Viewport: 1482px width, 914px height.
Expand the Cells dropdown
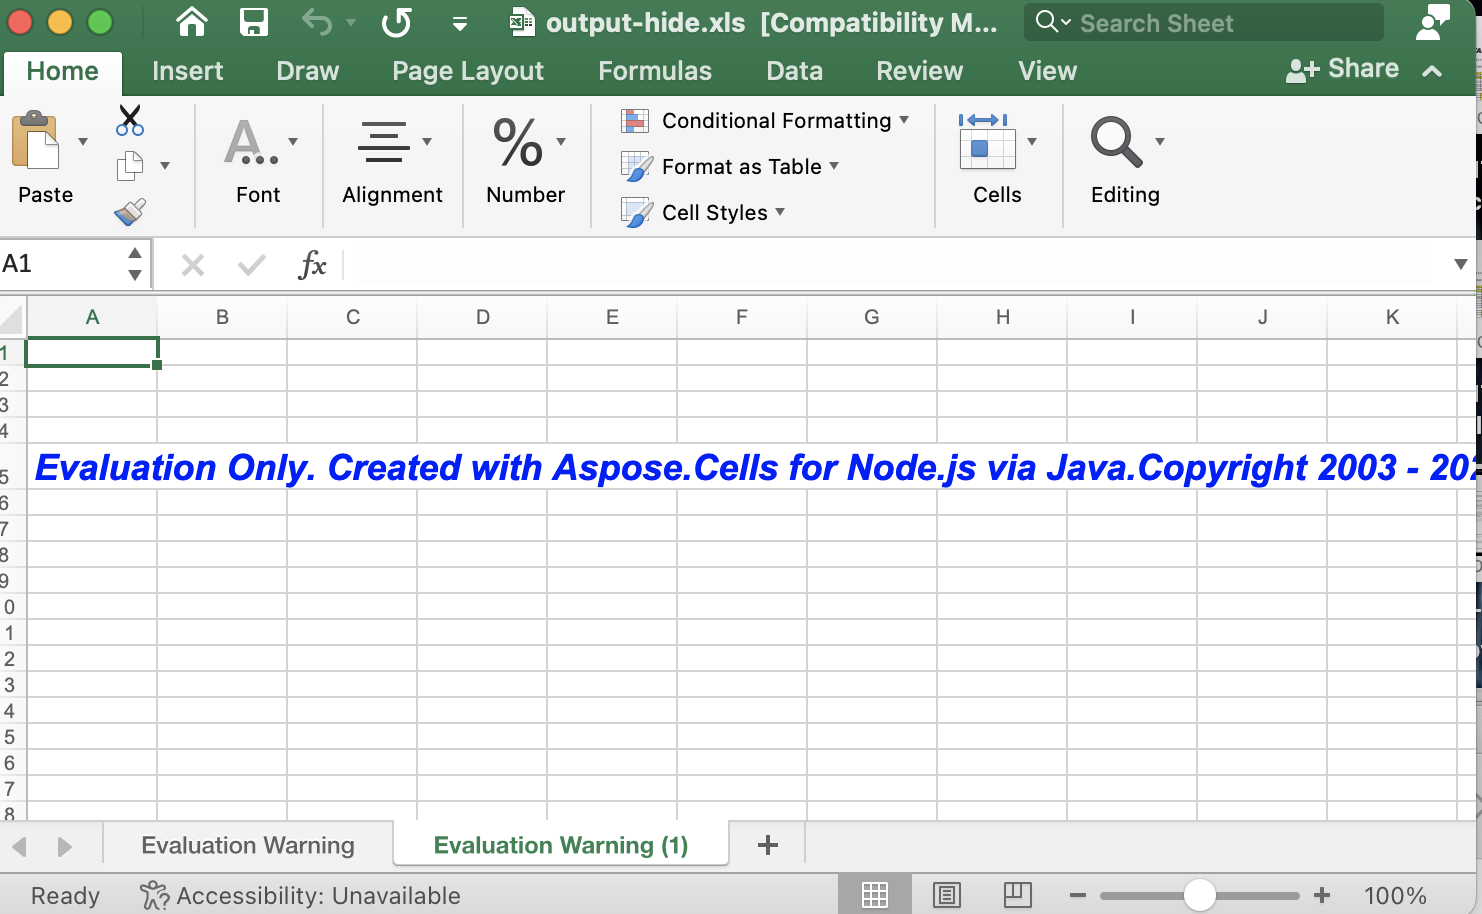click(1032, 142)
